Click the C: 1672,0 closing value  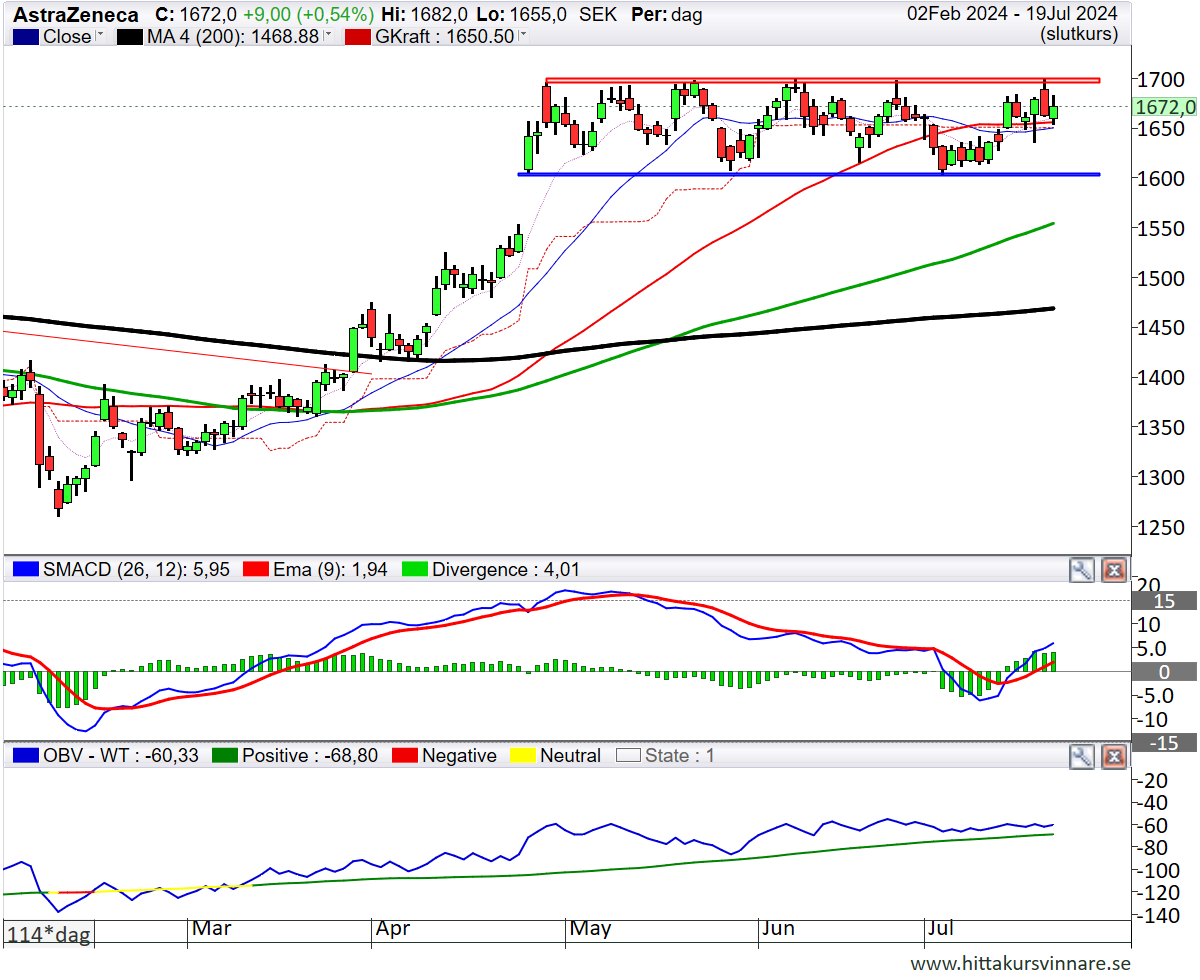point(197,15)
